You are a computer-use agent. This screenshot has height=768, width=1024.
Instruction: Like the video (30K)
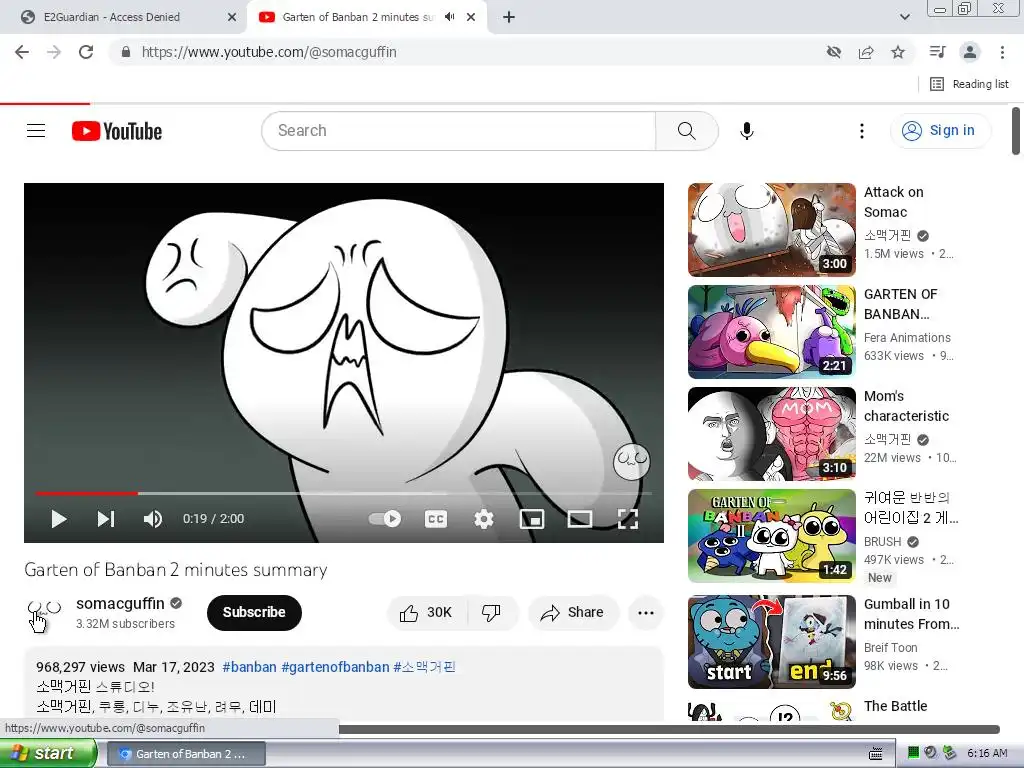click(426, 613)
